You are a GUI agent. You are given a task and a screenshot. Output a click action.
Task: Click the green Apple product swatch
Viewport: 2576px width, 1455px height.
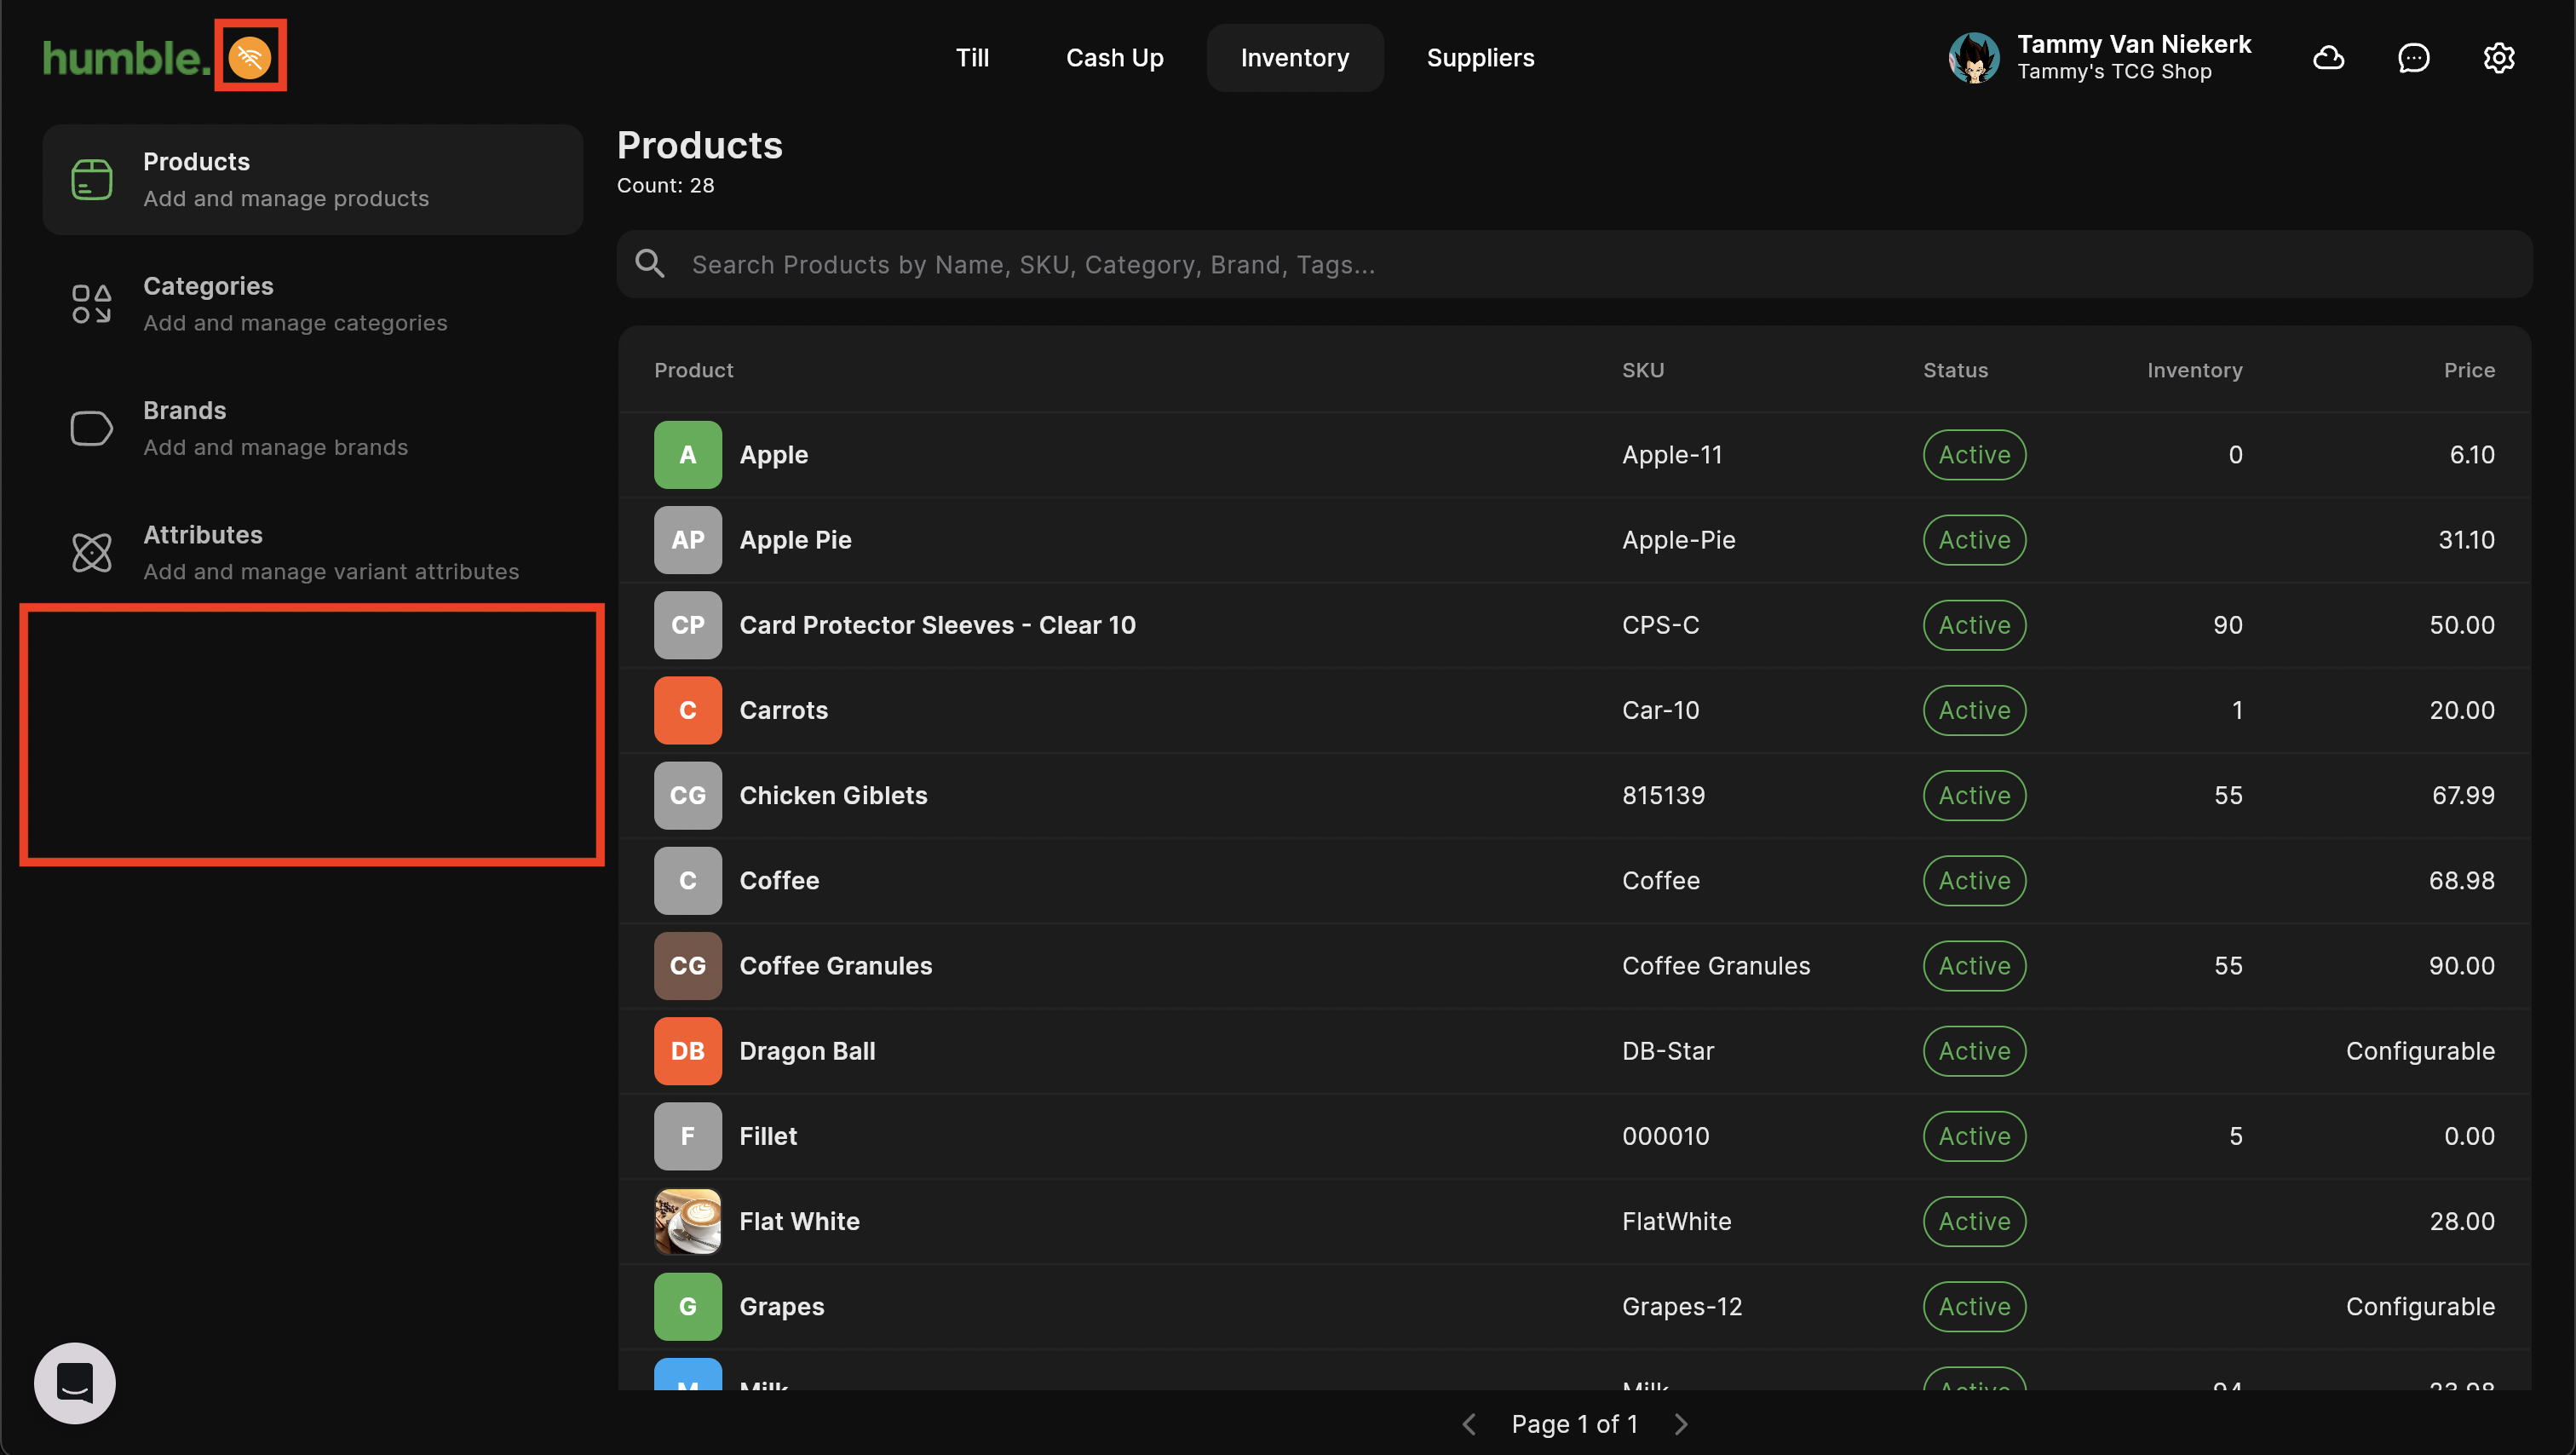(x=688, y=455)
